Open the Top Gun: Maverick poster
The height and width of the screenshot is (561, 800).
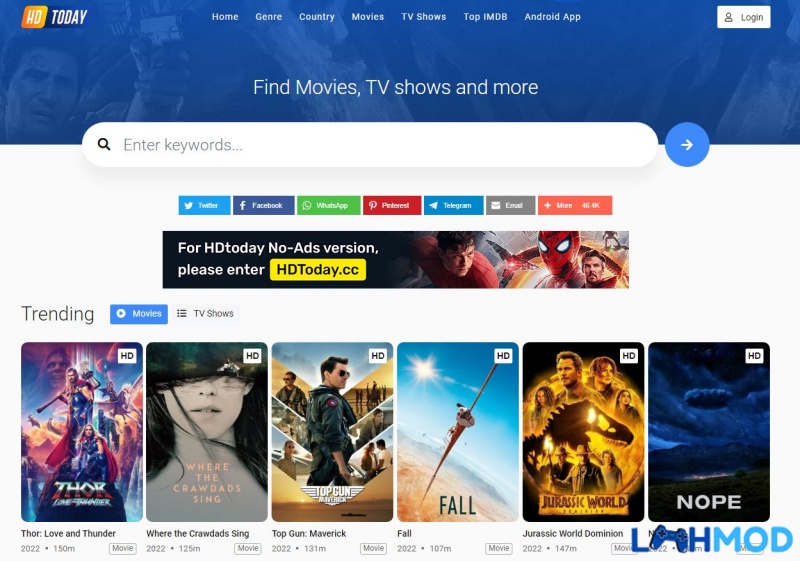pyautogui.click(x=332, y=431)
